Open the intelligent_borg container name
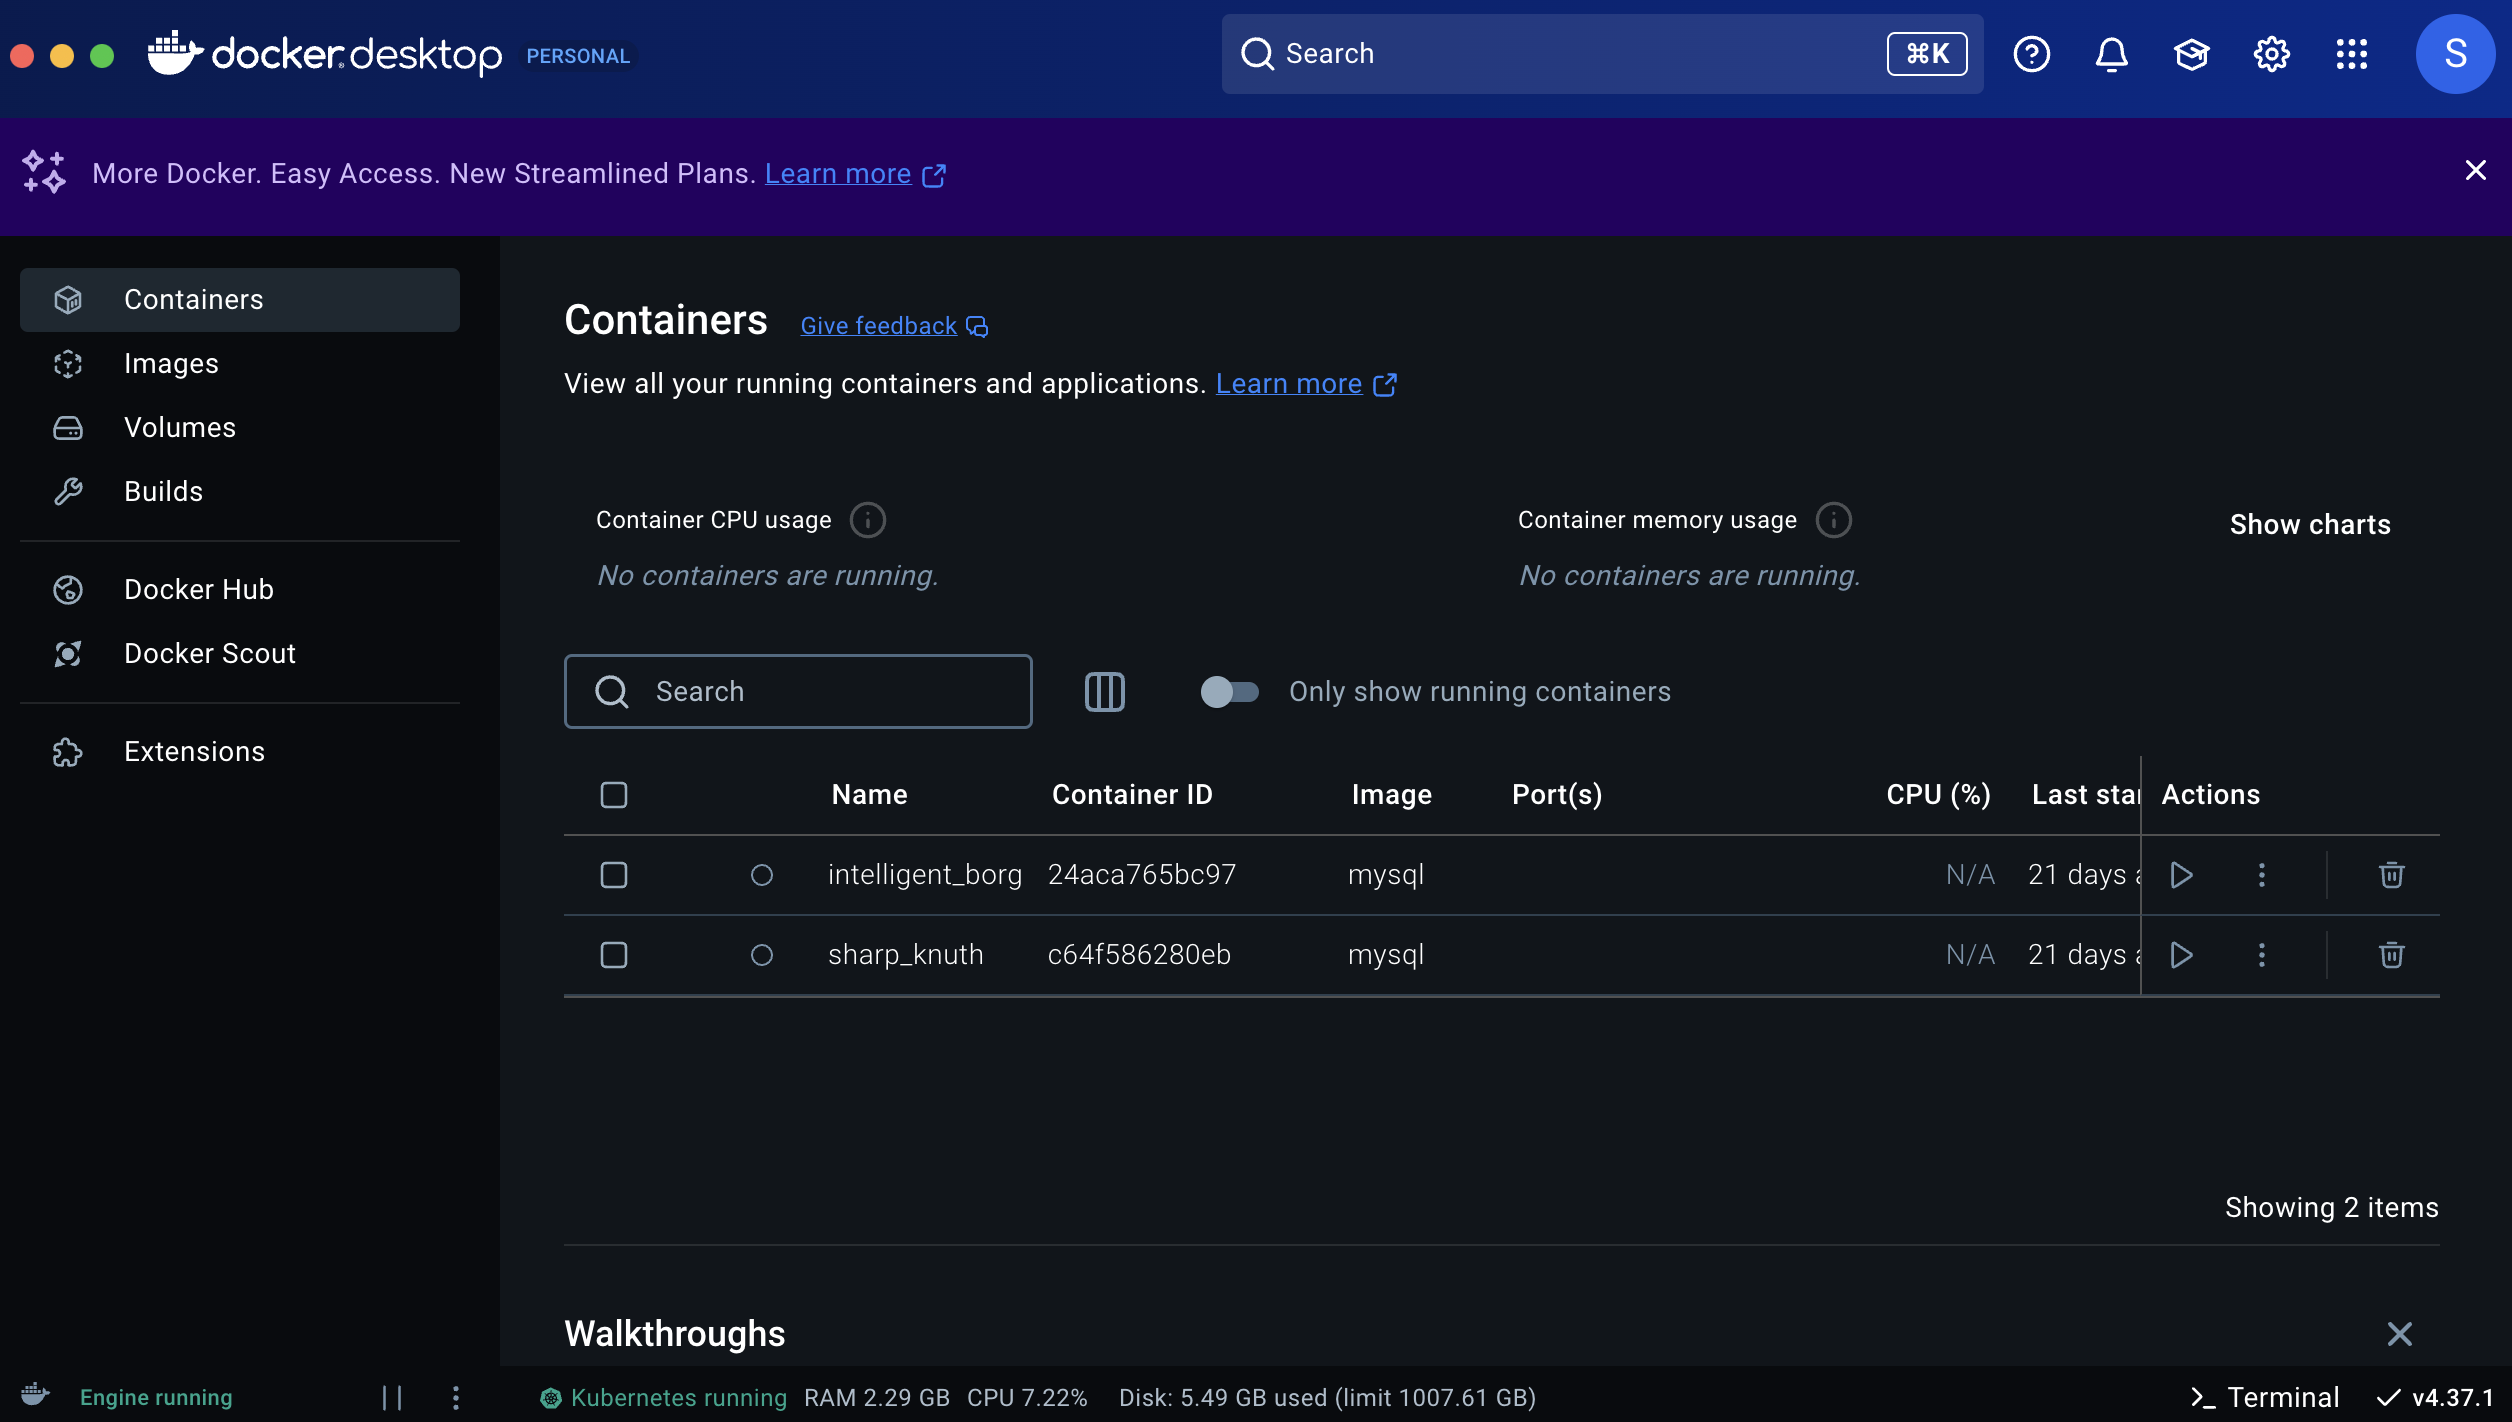The height and width of the screenshot is (1422, 2512). (925, 875)
